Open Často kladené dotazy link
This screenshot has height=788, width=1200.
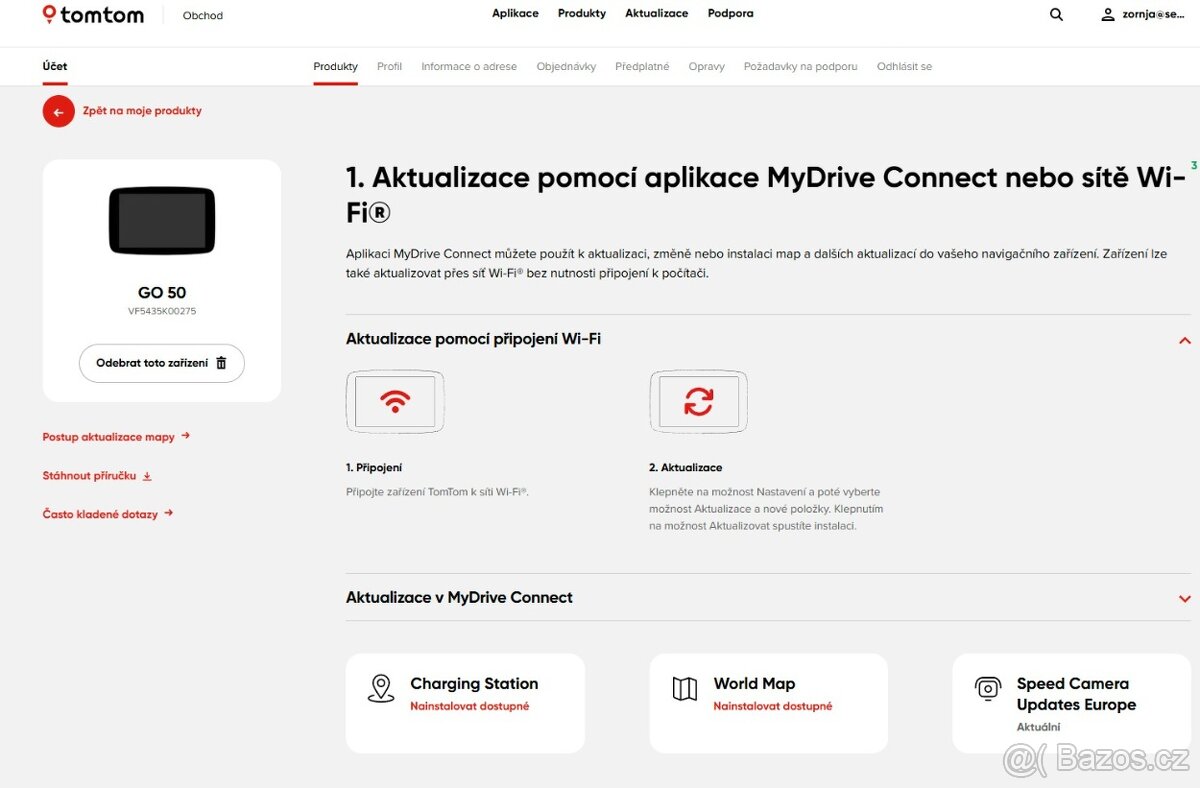tap(100, 514)
